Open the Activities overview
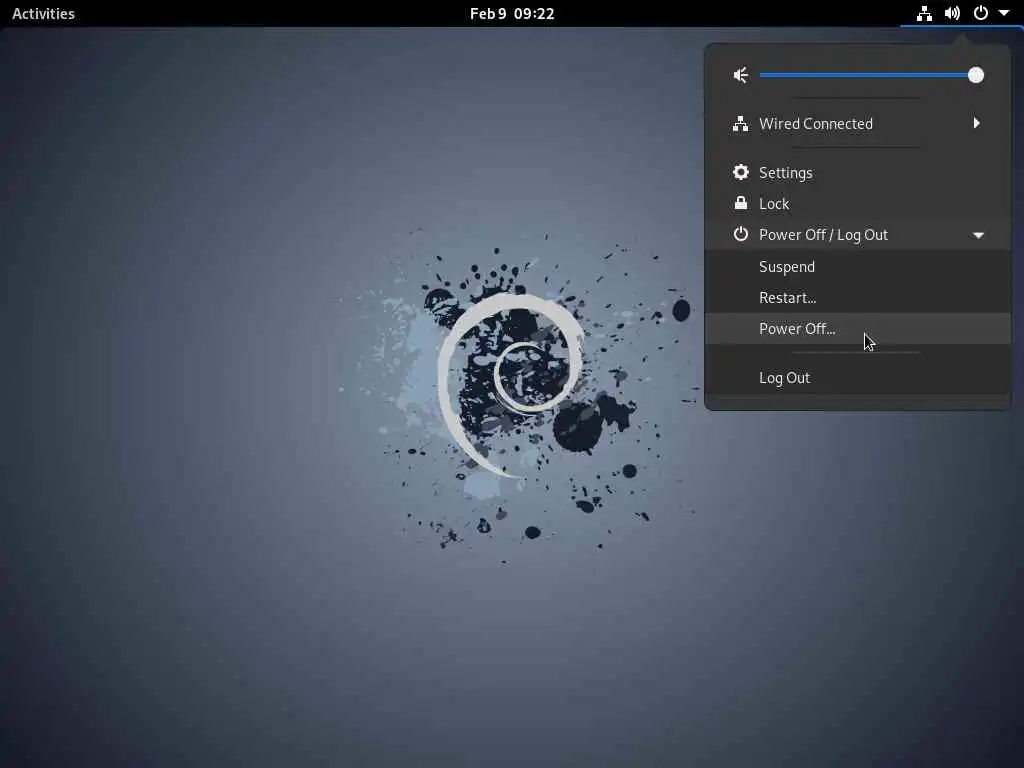1024x768 pixels. 43,13
